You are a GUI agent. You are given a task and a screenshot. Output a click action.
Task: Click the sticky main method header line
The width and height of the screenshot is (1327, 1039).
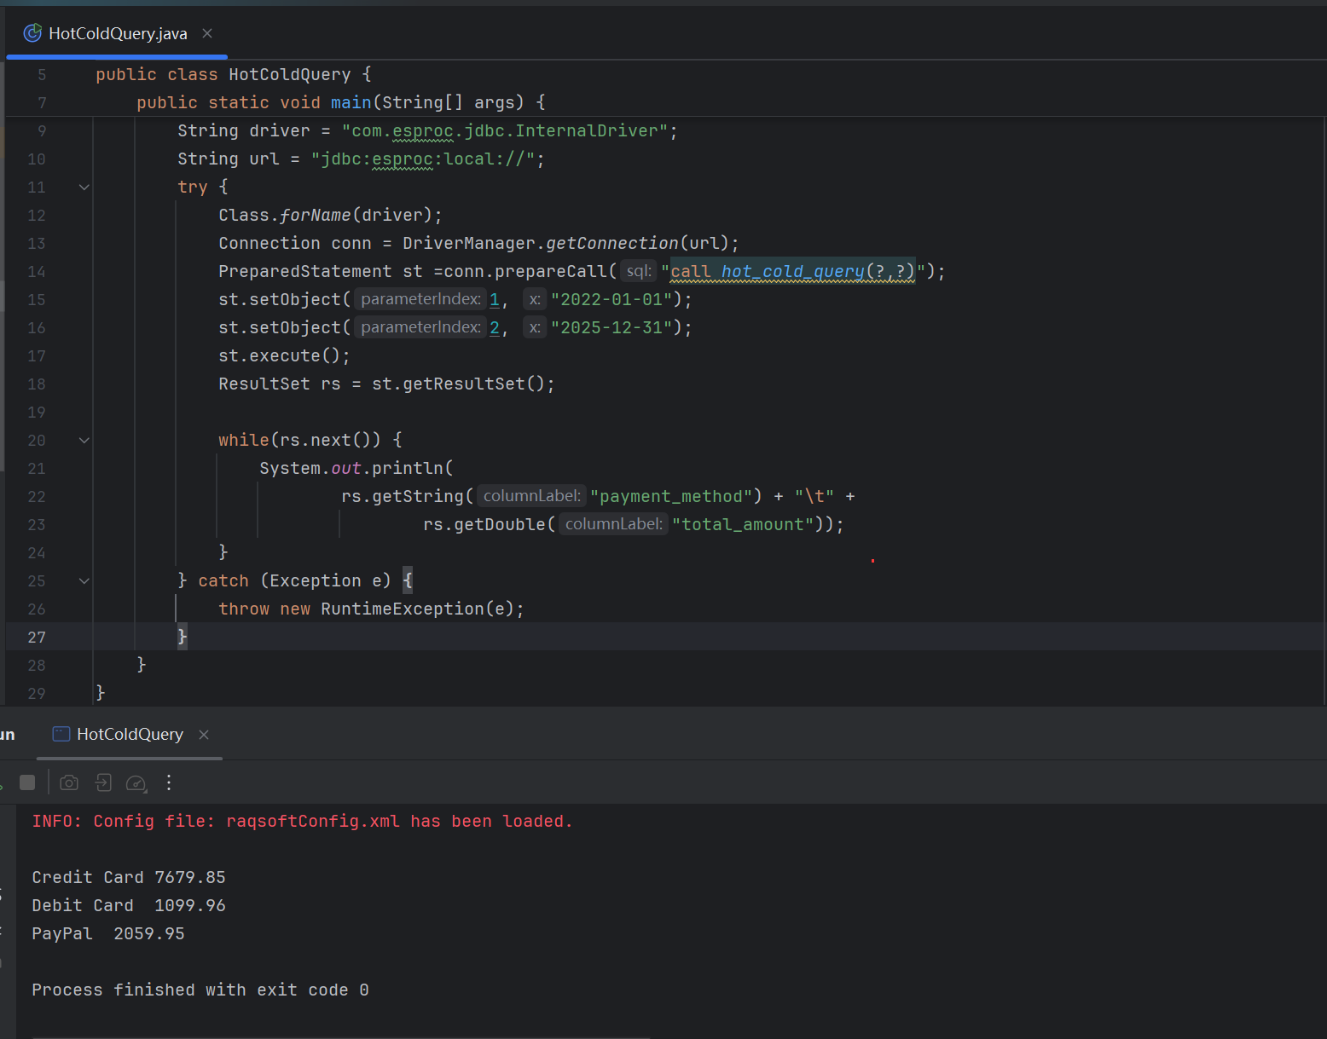pos(340,102)
